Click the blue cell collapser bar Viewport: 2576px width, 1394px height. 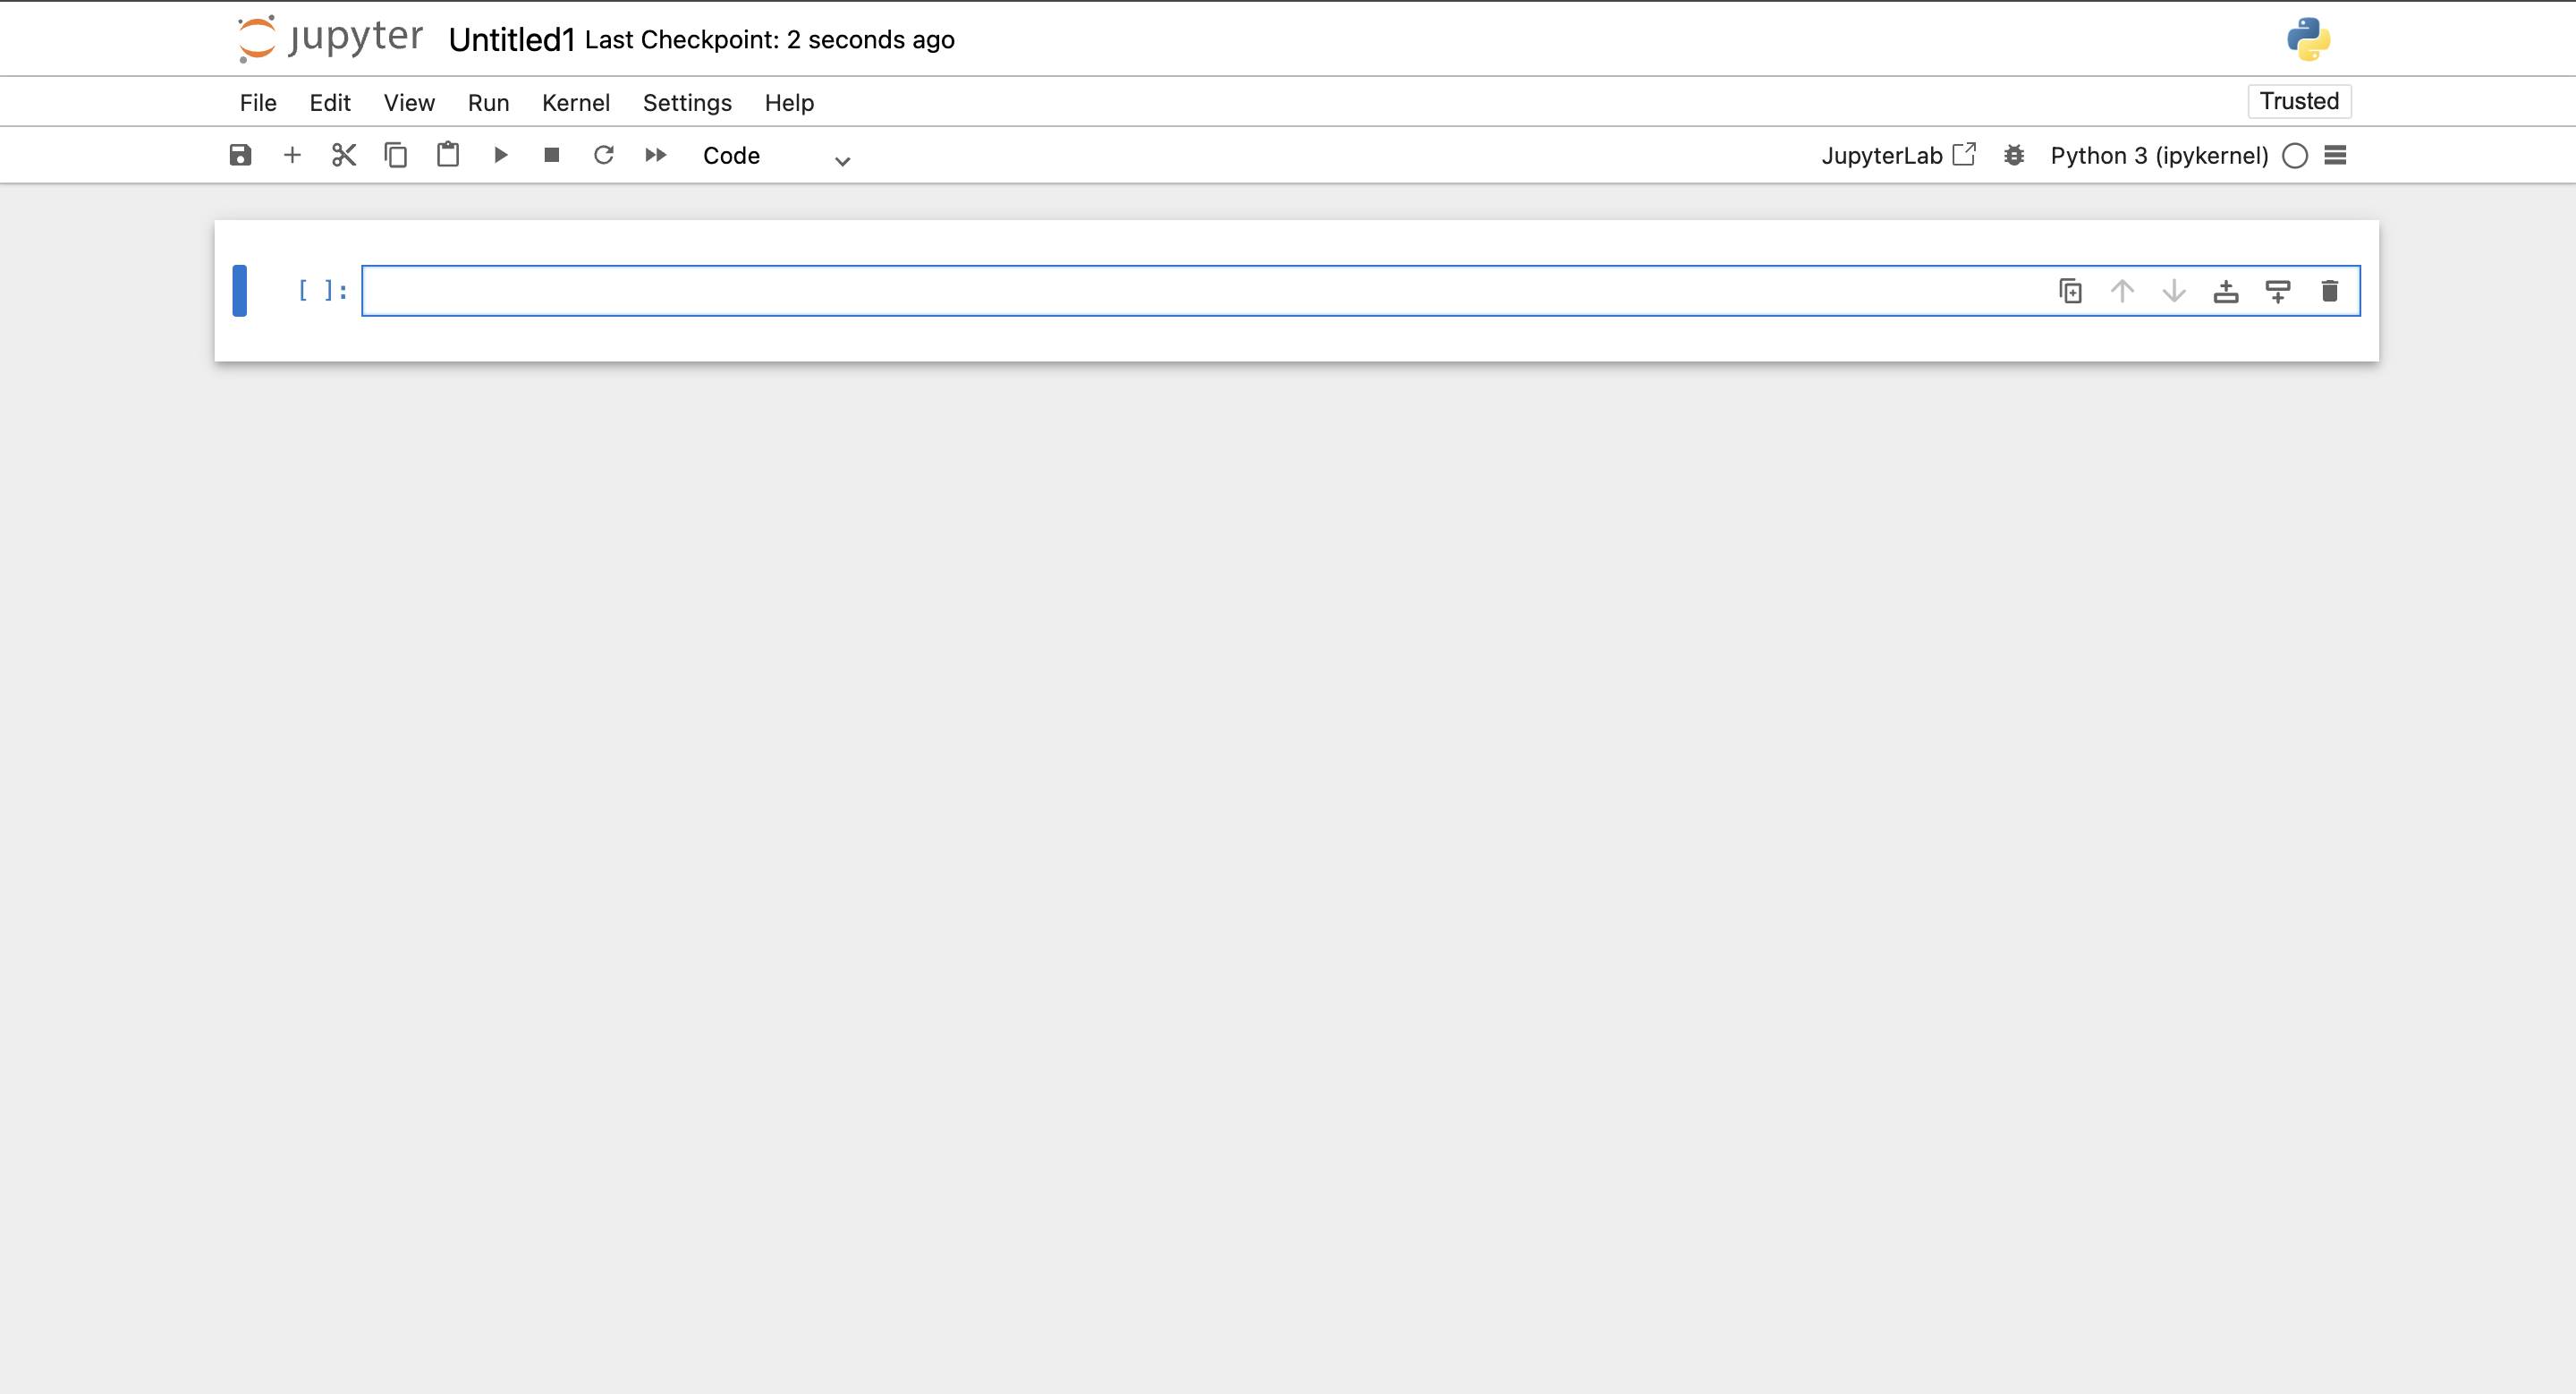point(240,291)
